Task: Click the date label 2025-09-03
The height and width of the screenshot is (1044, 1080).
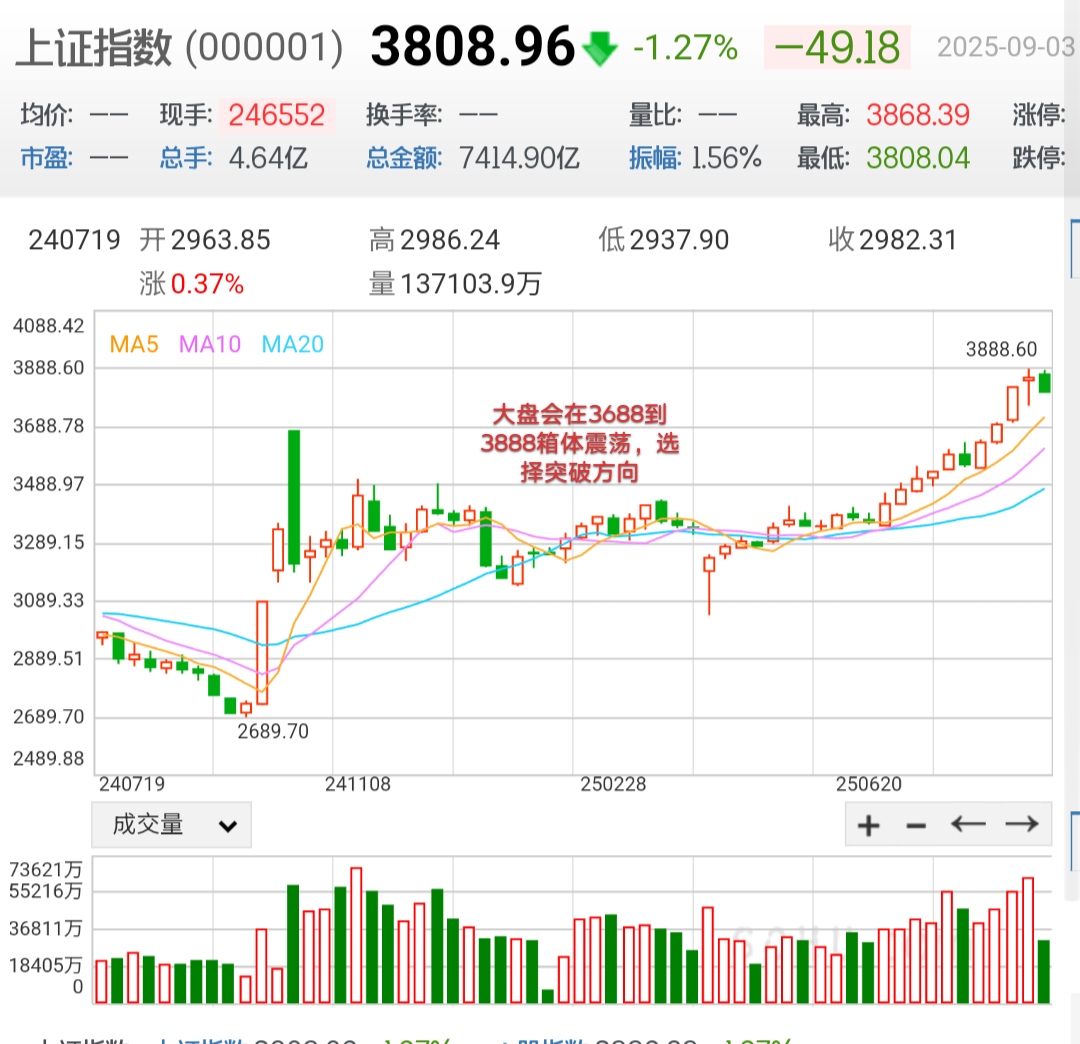Action: coord(1005,47)
